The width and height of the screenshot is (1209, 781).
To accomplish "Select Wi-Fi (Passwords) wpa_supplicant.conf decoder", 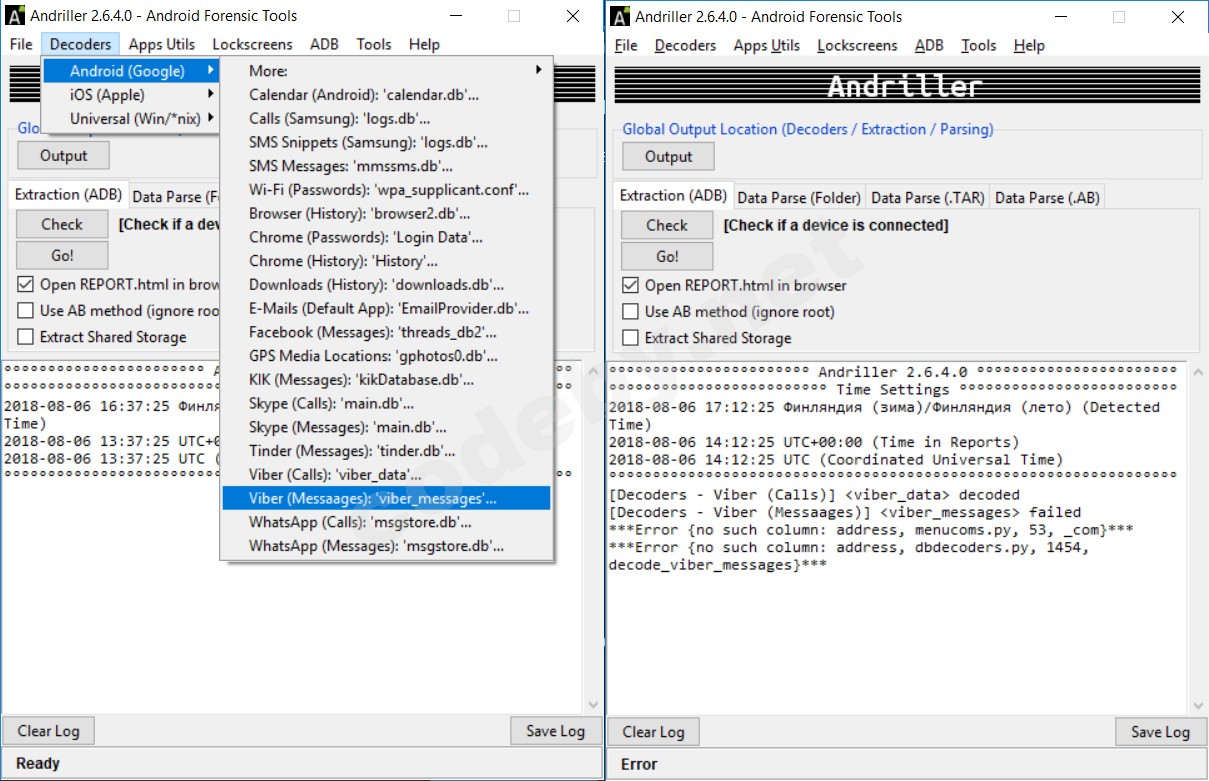I will (x=387, y=189).
